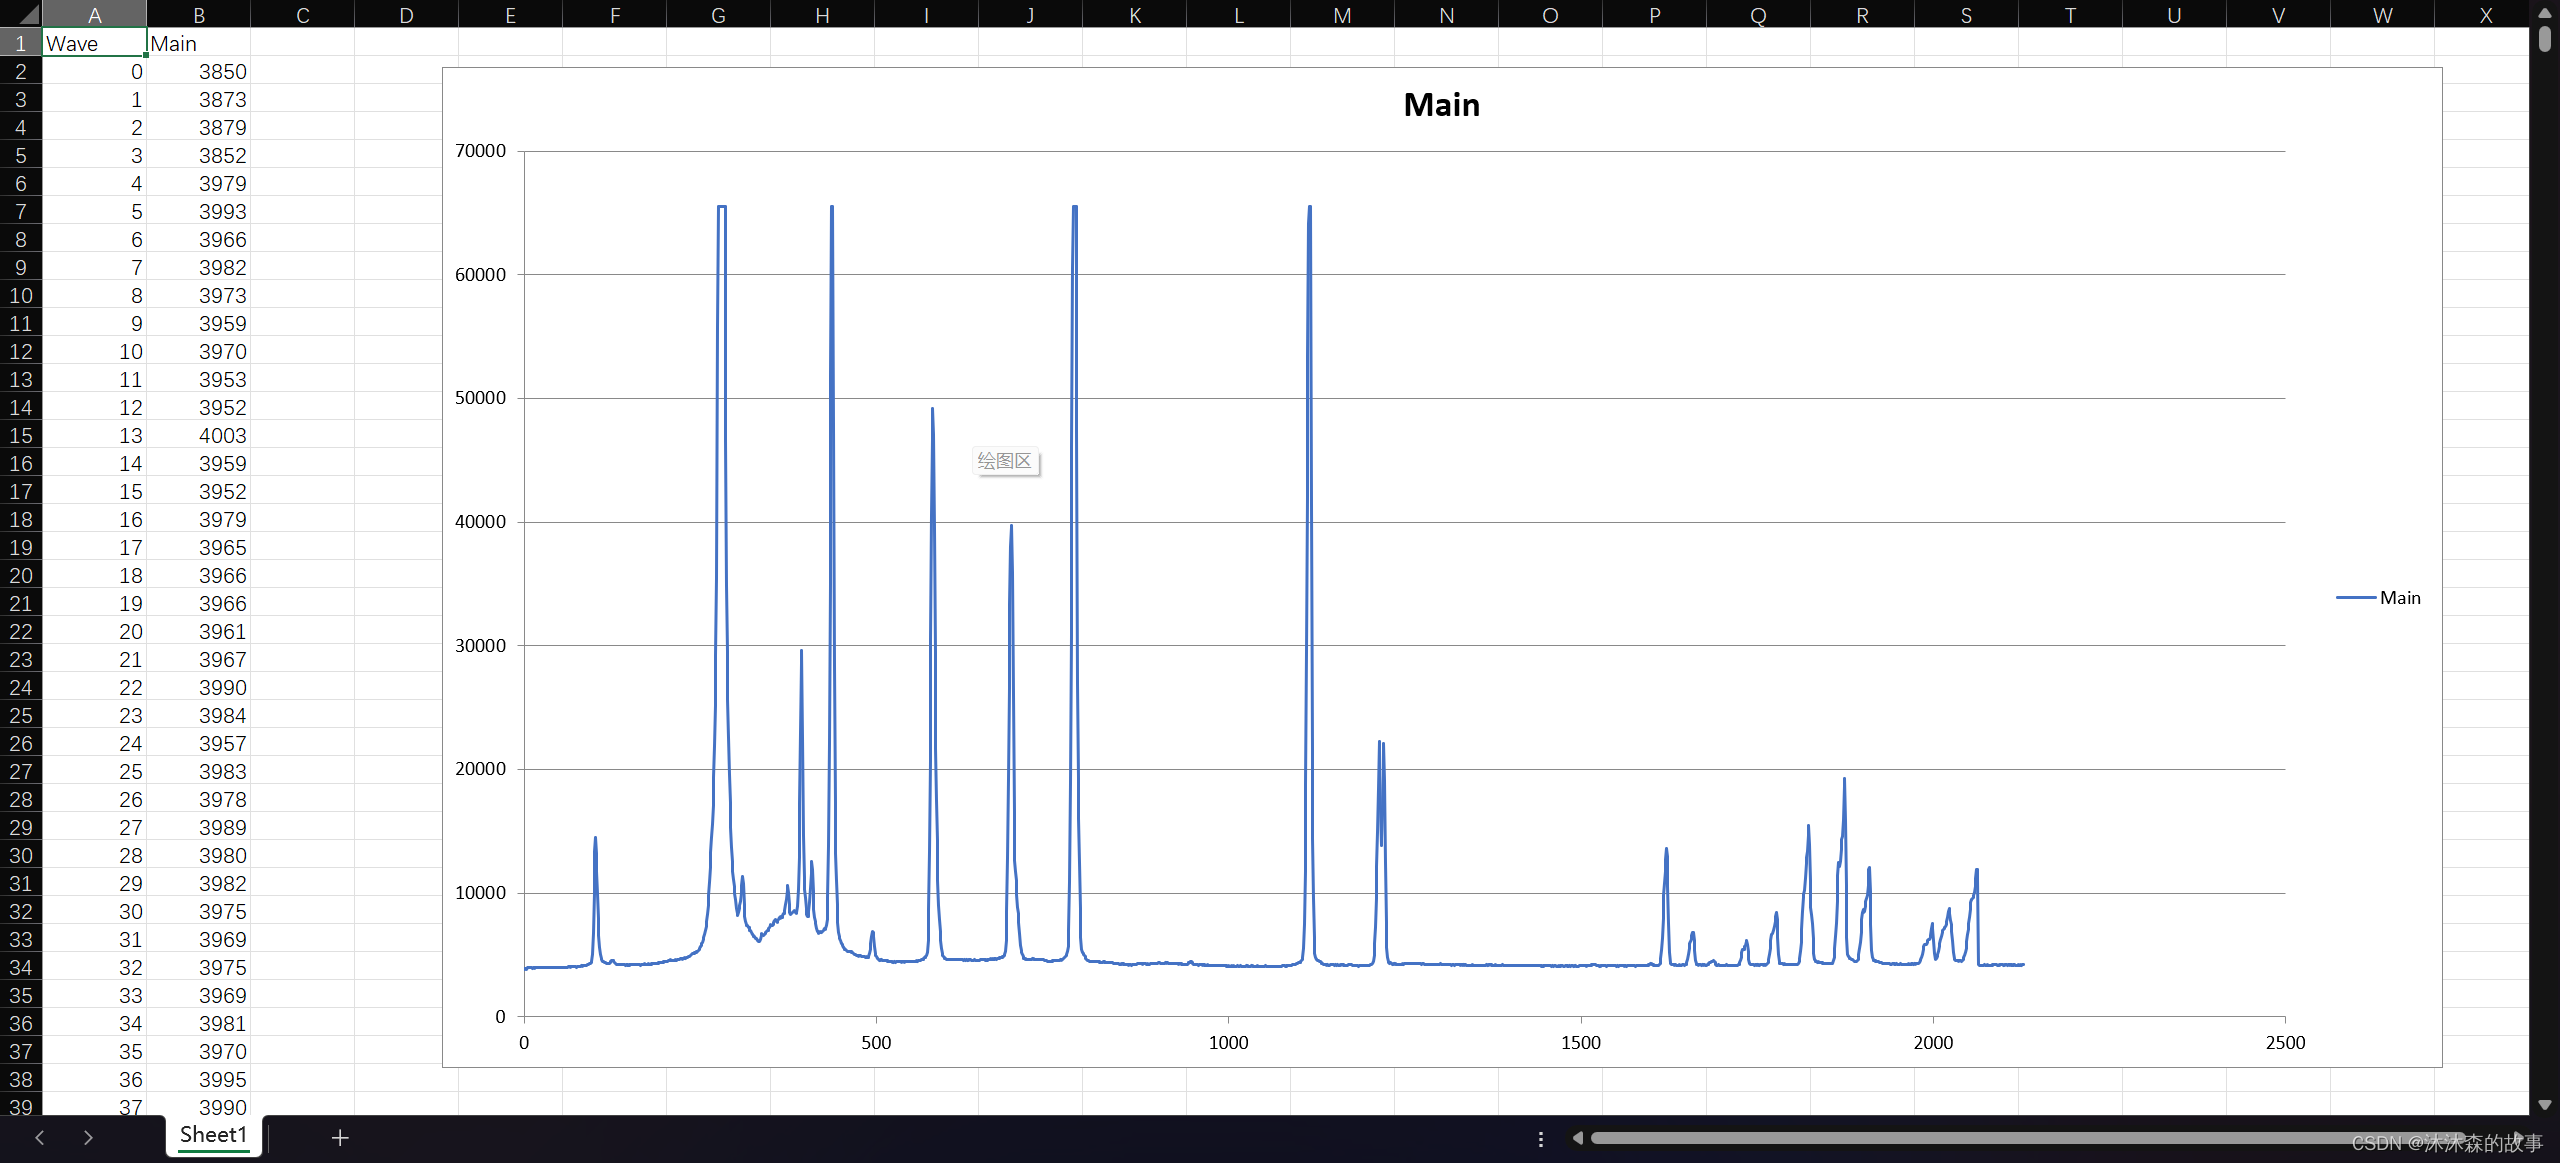The height and width of the screenshot is (1163, 2560).
Task: Click the Main legend entry
Action: coord(2399,598)
